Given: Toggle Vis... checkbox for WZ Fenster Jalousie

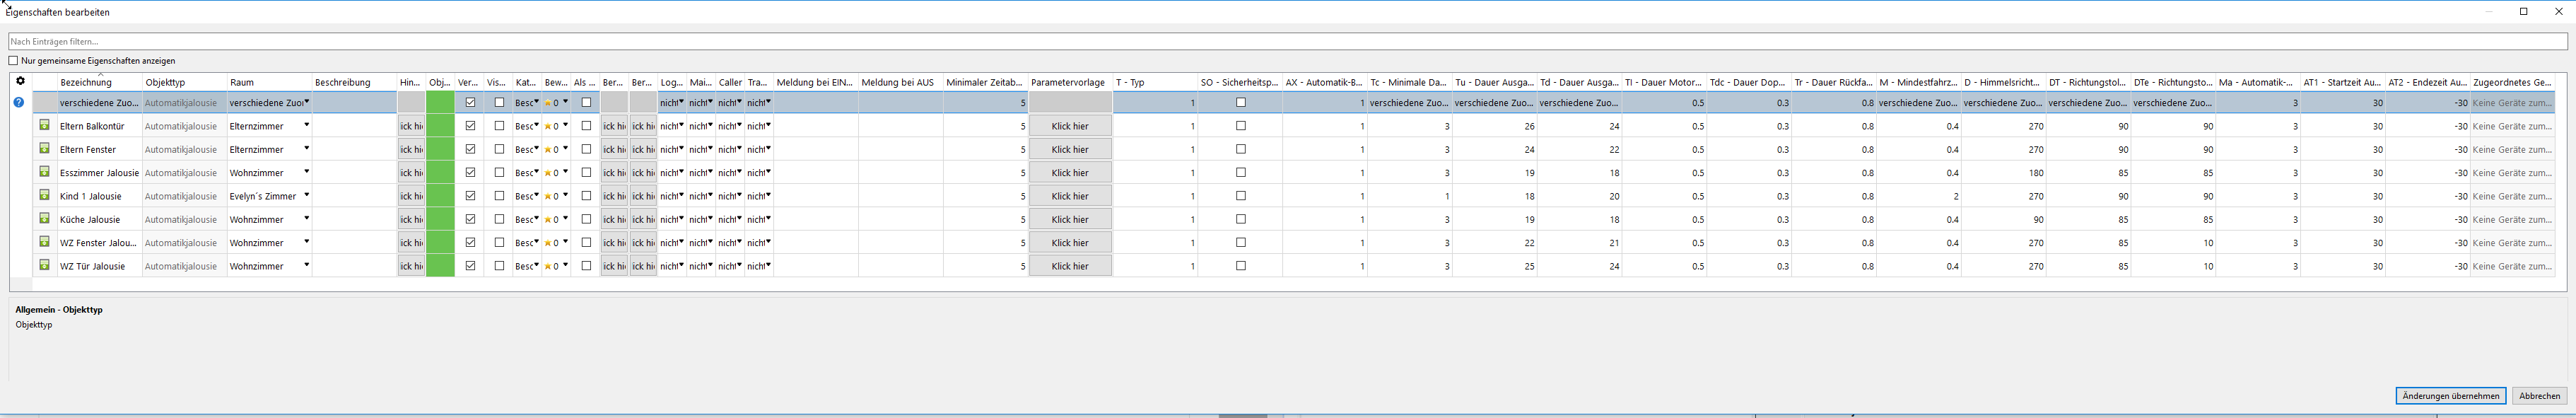Looking at the screenshot, I should (x=499, y=242).
